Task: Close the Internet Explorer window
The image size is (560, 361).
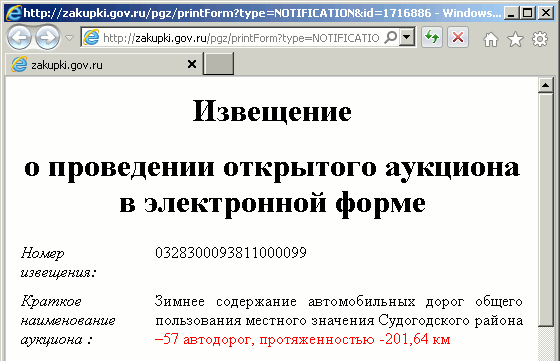Action: point(546,13)
